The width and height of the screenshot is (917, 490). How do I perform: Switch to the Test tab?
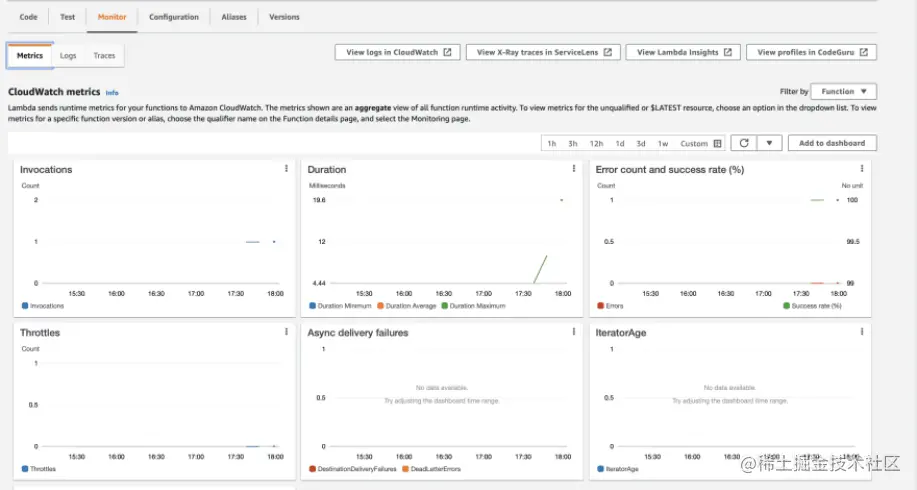coord(67,17)
